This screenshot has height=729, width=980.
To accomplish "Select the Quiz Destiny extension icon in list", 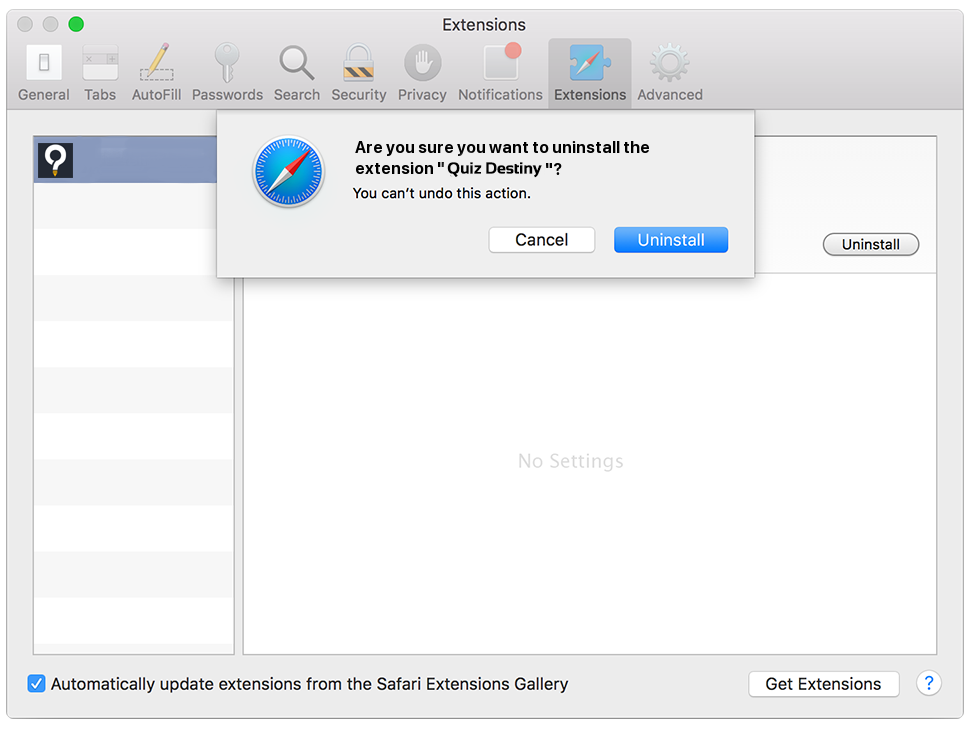I will 55,160.
